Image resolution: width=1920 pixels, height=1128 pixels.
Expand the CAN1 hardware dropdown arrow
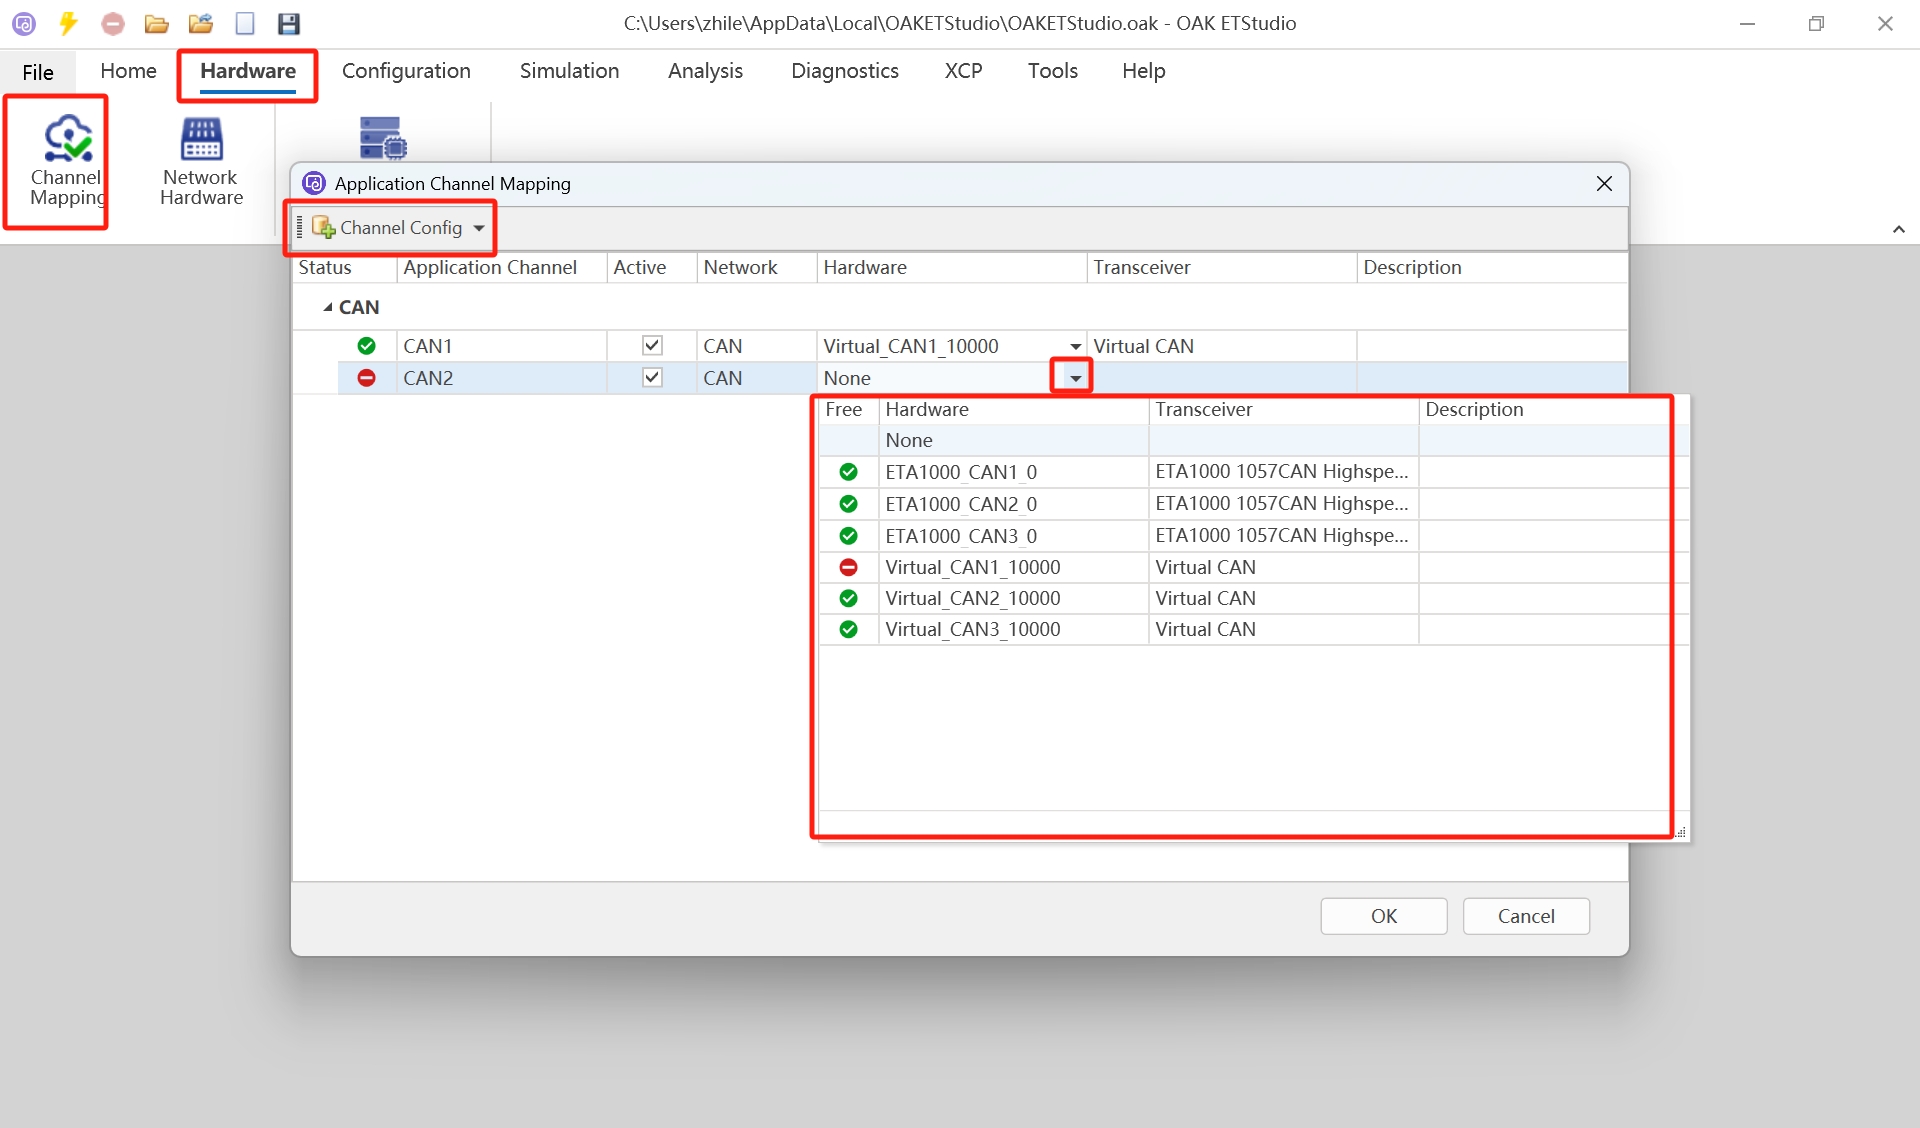1075,346
